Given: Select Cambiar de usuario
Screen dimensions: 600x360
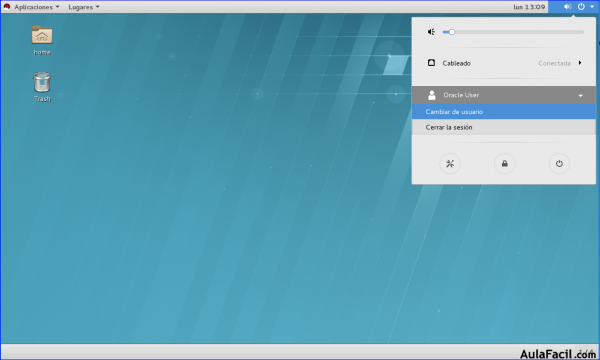Looking at the screenshot, I should pos(504,112).
